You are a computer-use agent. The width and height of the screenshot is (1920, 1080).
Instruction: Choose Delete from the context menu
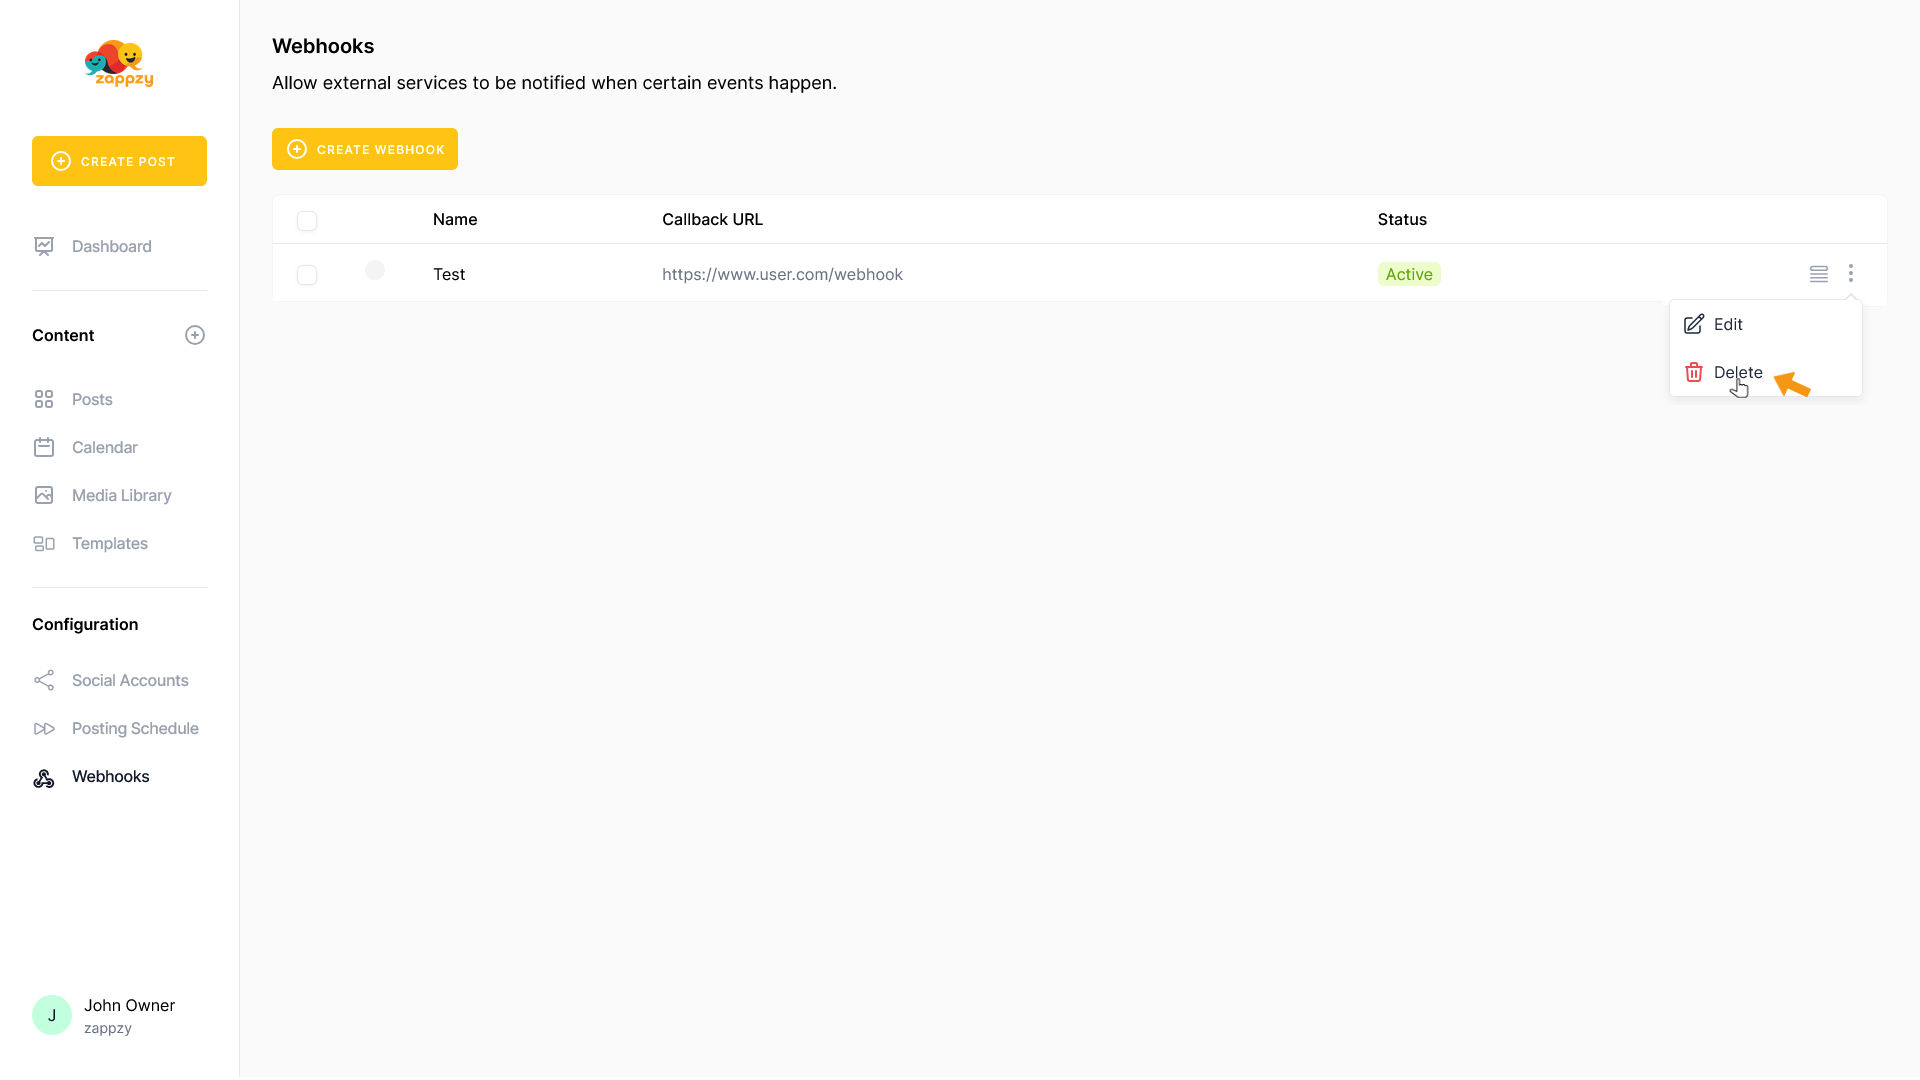point(1737,372)
